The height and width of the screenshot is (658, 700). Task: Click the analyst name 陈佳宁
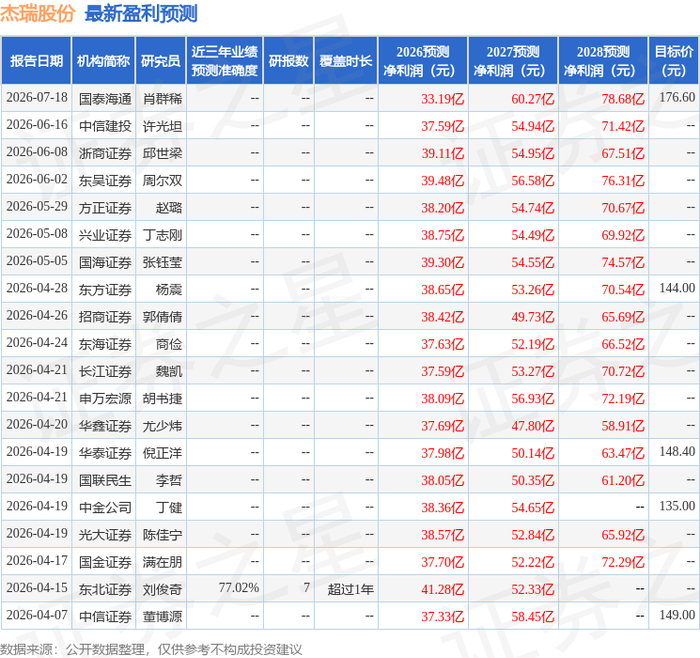(x=162, y=534)
